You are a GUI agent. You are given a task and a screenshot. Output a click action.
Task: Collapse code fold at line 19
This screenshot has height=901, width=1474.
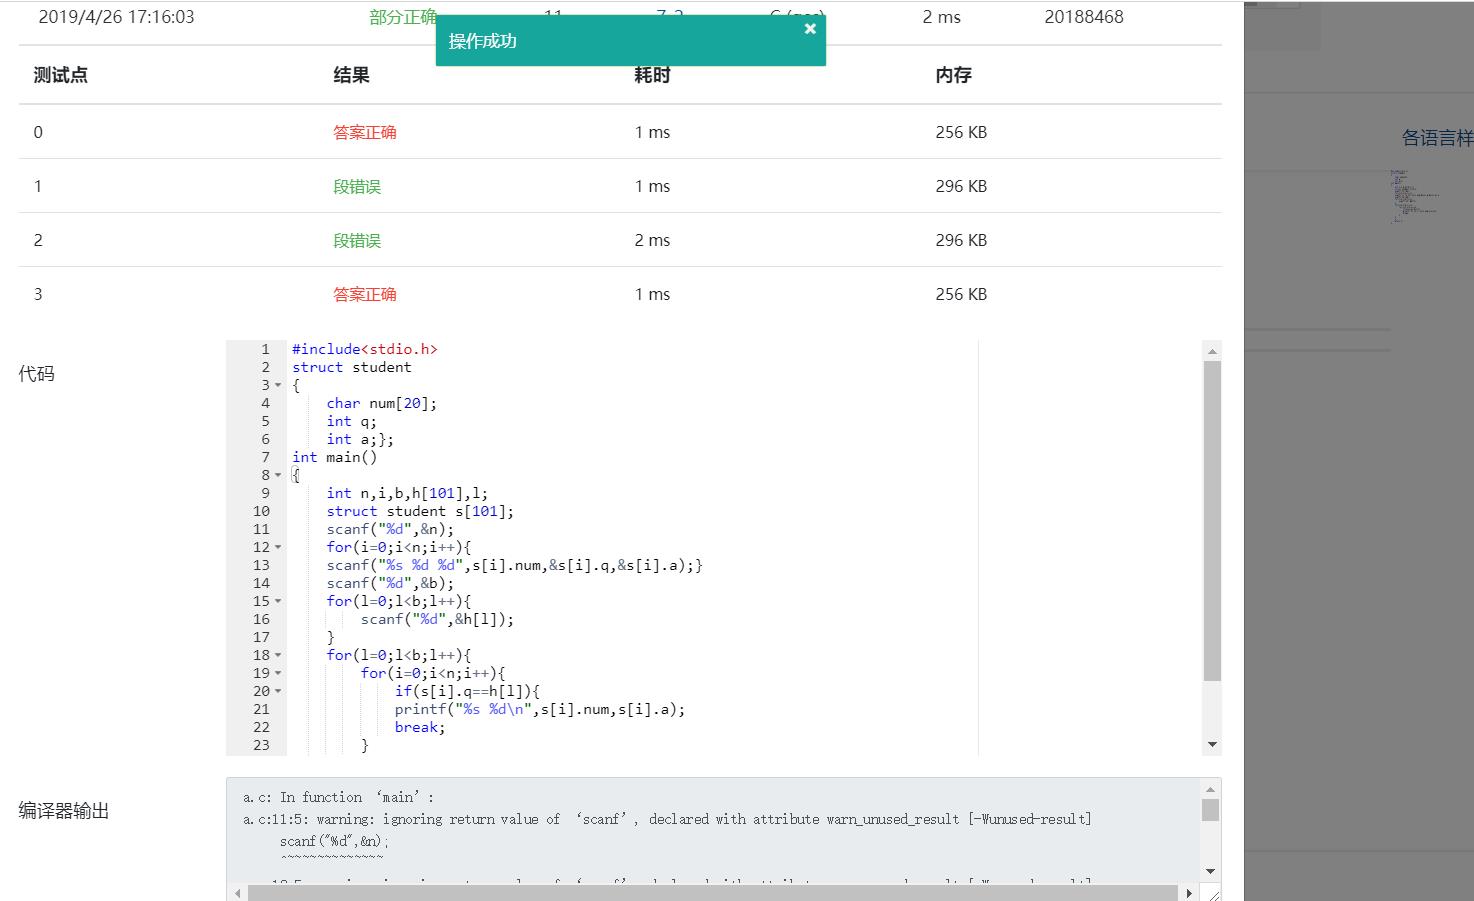coord(278,674)
